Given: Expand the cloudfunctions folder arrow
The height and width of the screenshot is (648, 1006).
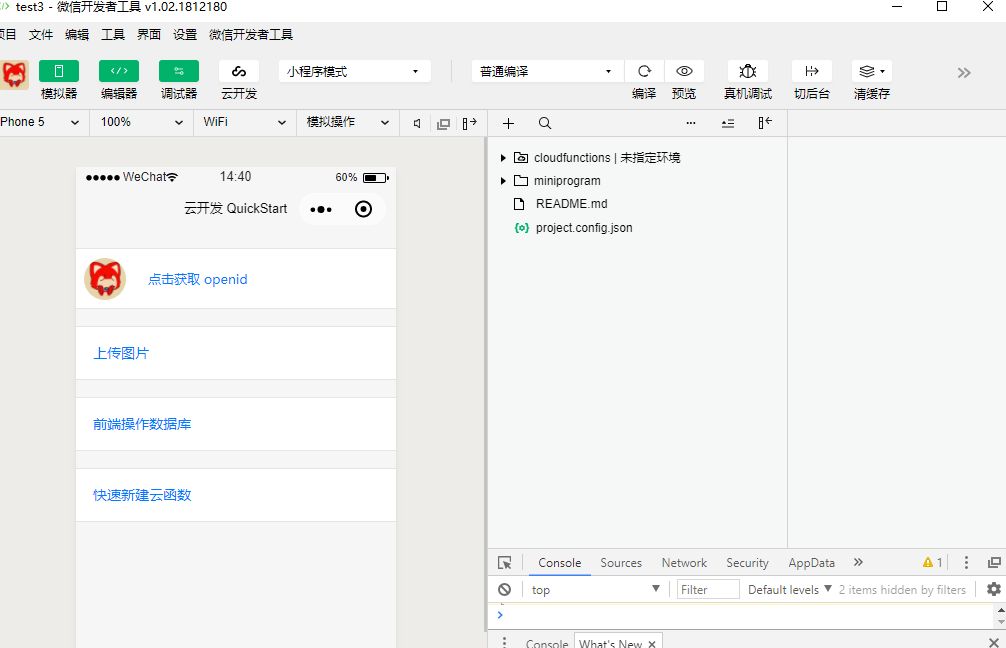Looking at the screenshot, I should tap(503, 158).
